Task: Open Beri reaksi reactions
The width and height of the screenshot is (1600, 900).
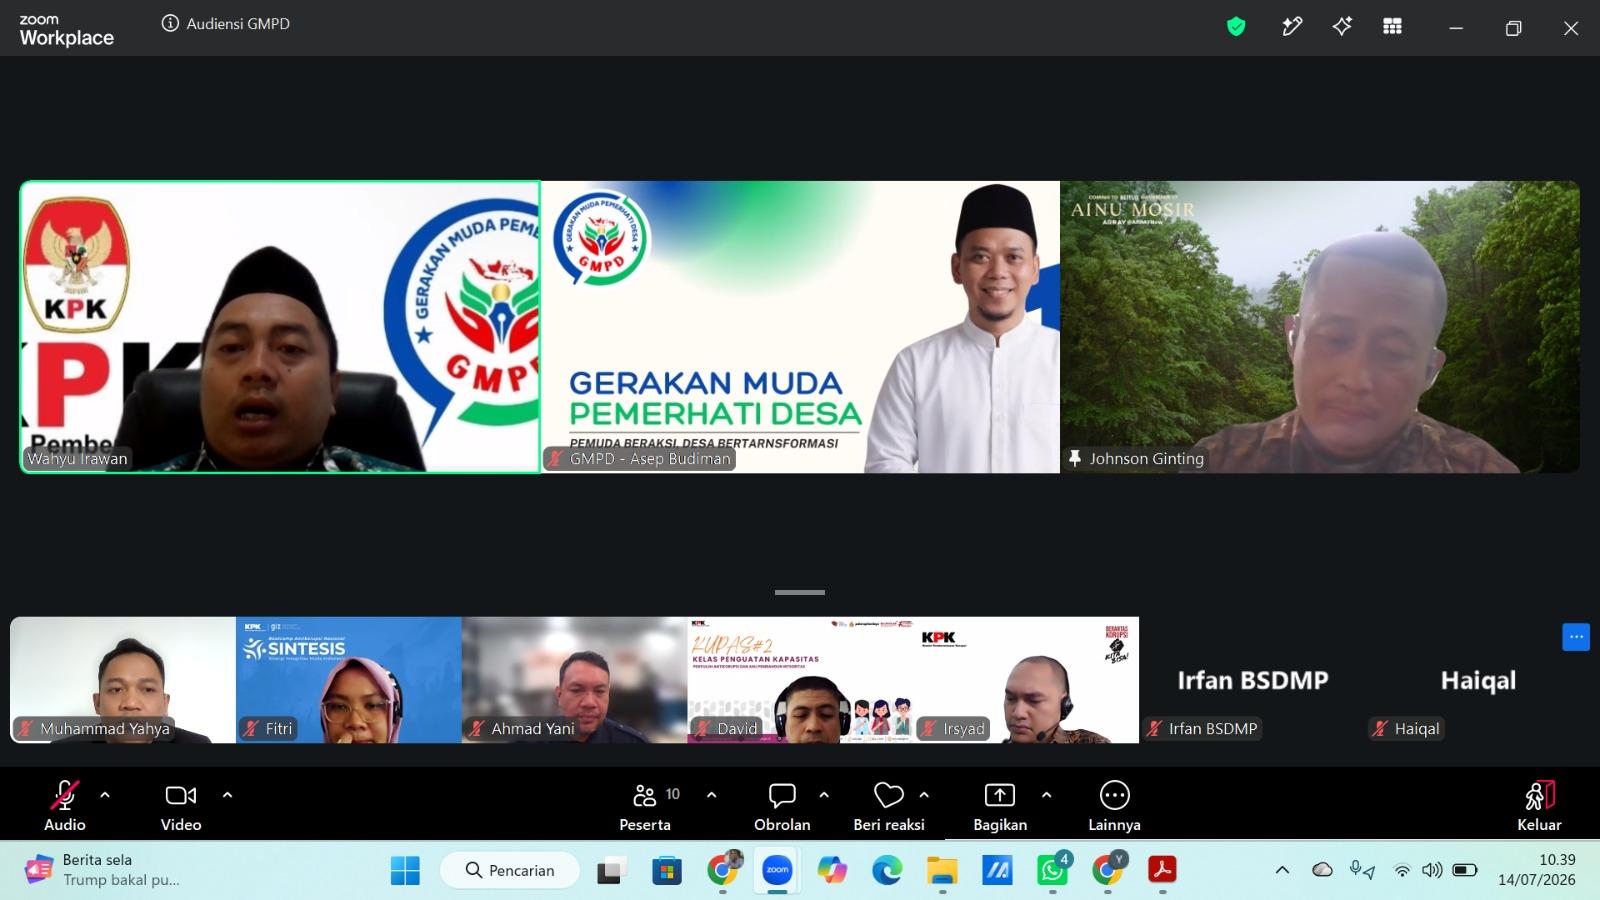Action: (x=888, y=806)
